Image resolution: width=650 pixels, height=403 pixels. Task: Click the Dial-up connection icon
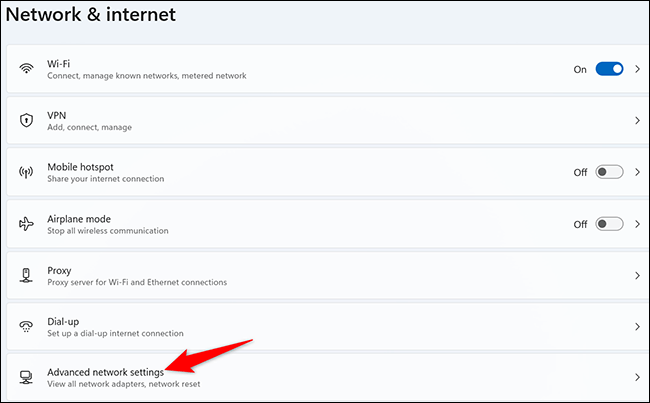(26, 327)
